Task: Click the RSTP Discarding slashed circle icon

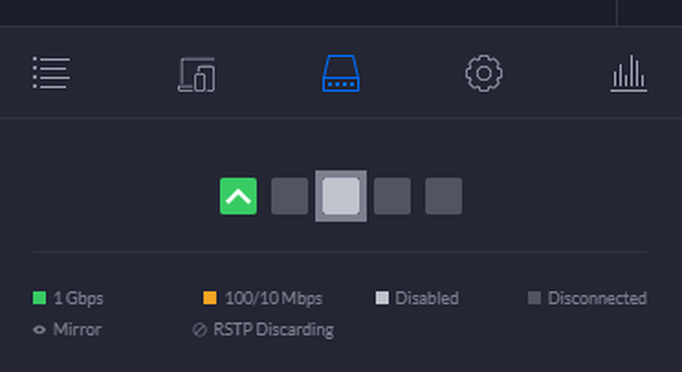Action: pyautogui.click(x=200, y=330)
